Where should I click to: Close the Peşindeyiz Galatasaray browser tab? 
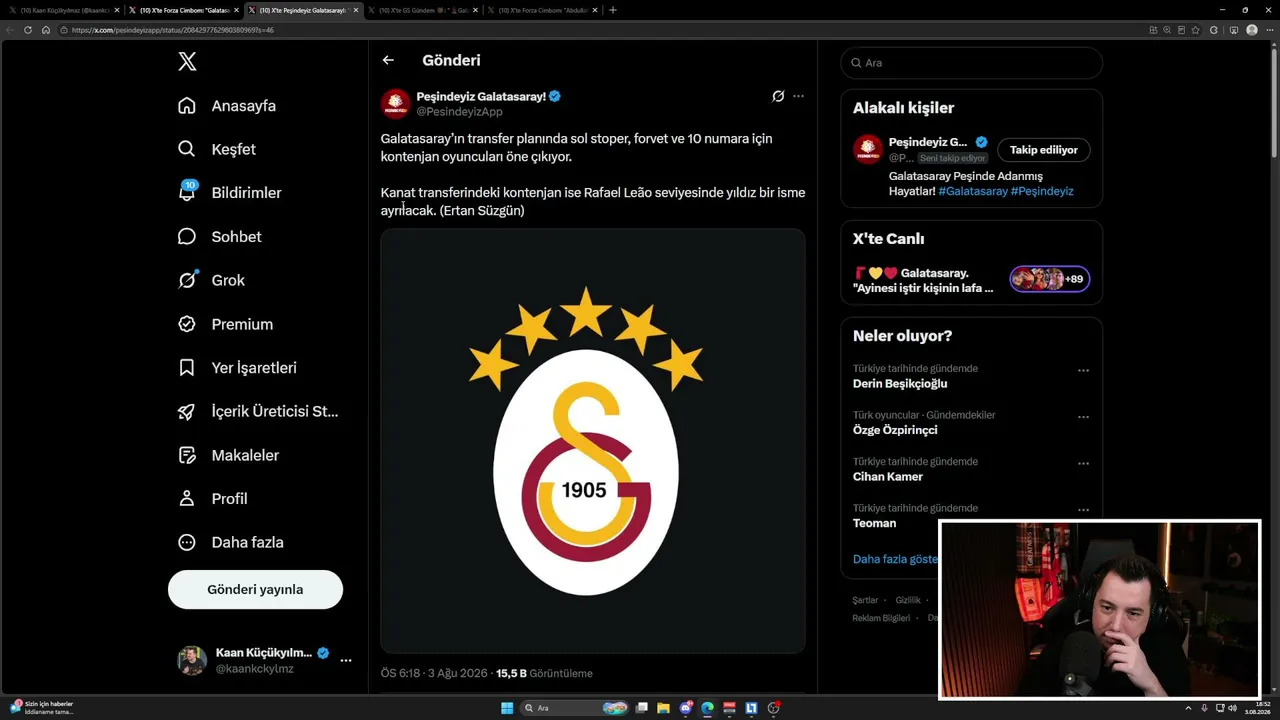click(x=356, y=10)
